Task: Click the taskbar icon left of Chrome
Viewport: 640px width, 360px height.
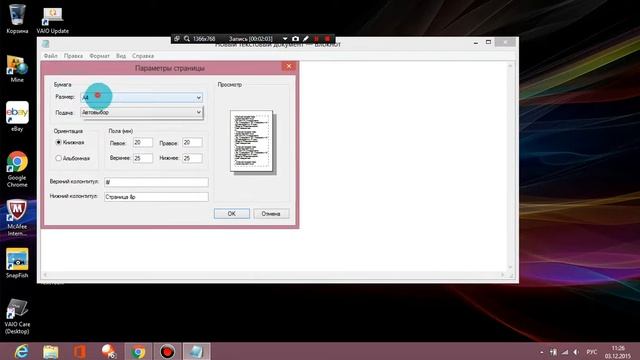Action: pos(109,351)
